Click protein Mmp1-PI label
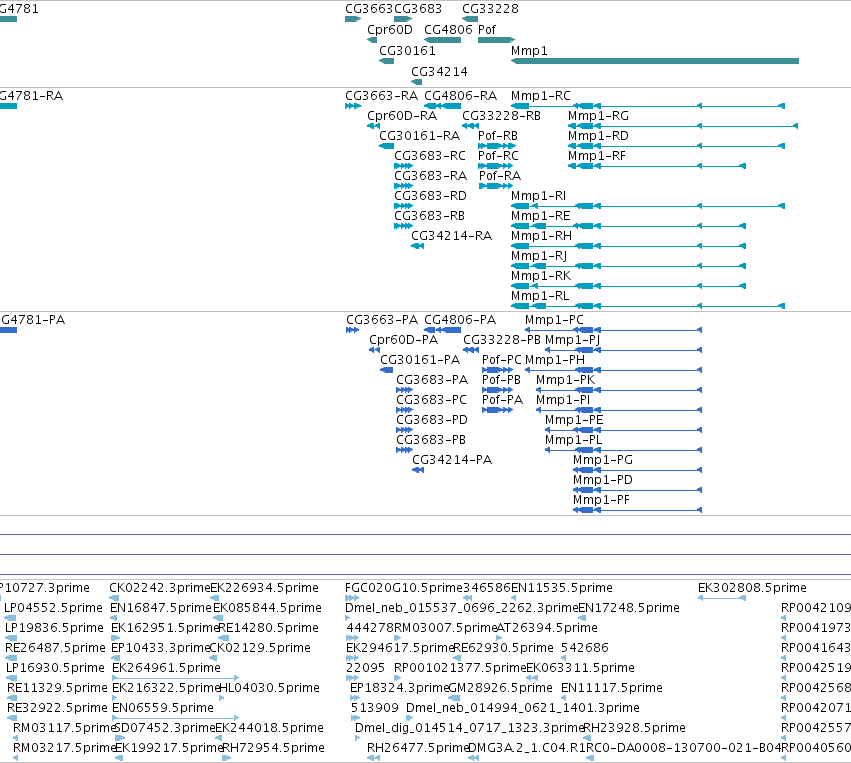The image size is (851, 763). point(563,400)
